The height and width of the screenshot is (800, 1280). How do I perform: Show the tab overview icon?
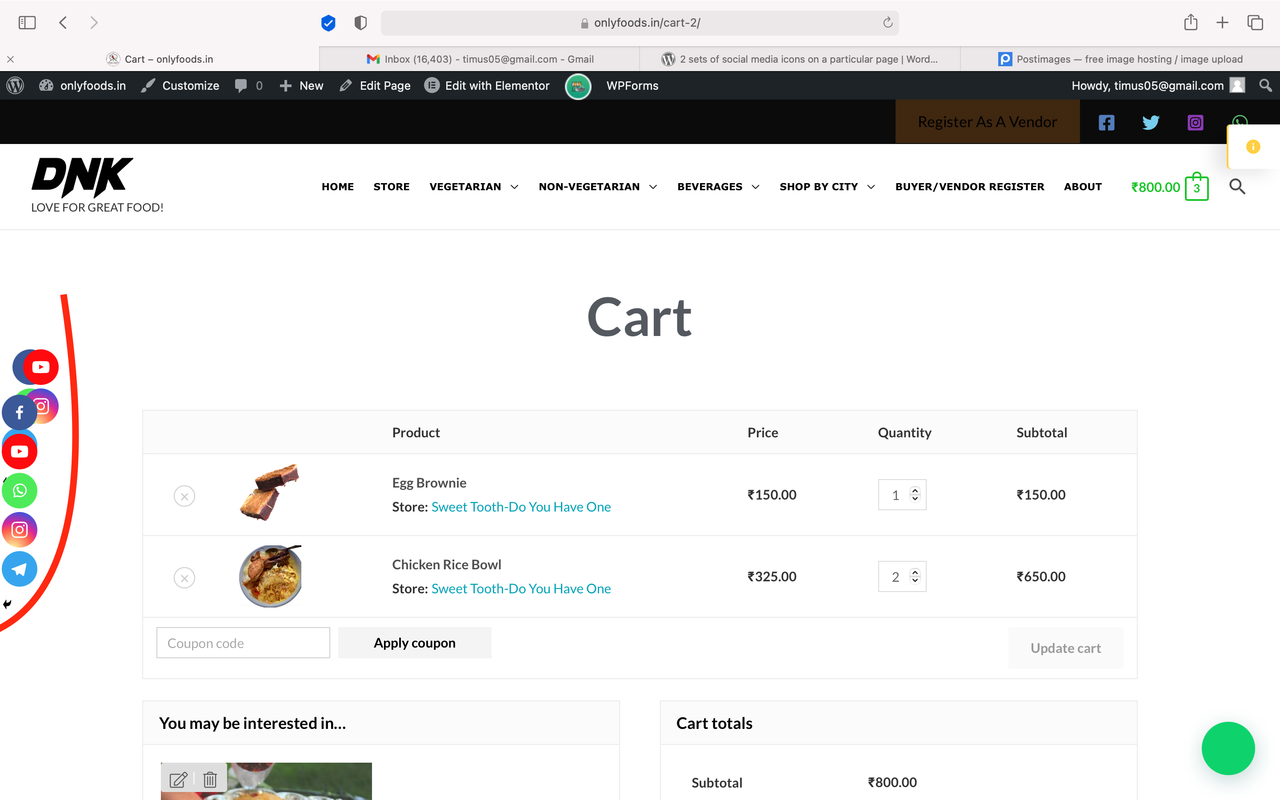click(x=1255, y=22)
